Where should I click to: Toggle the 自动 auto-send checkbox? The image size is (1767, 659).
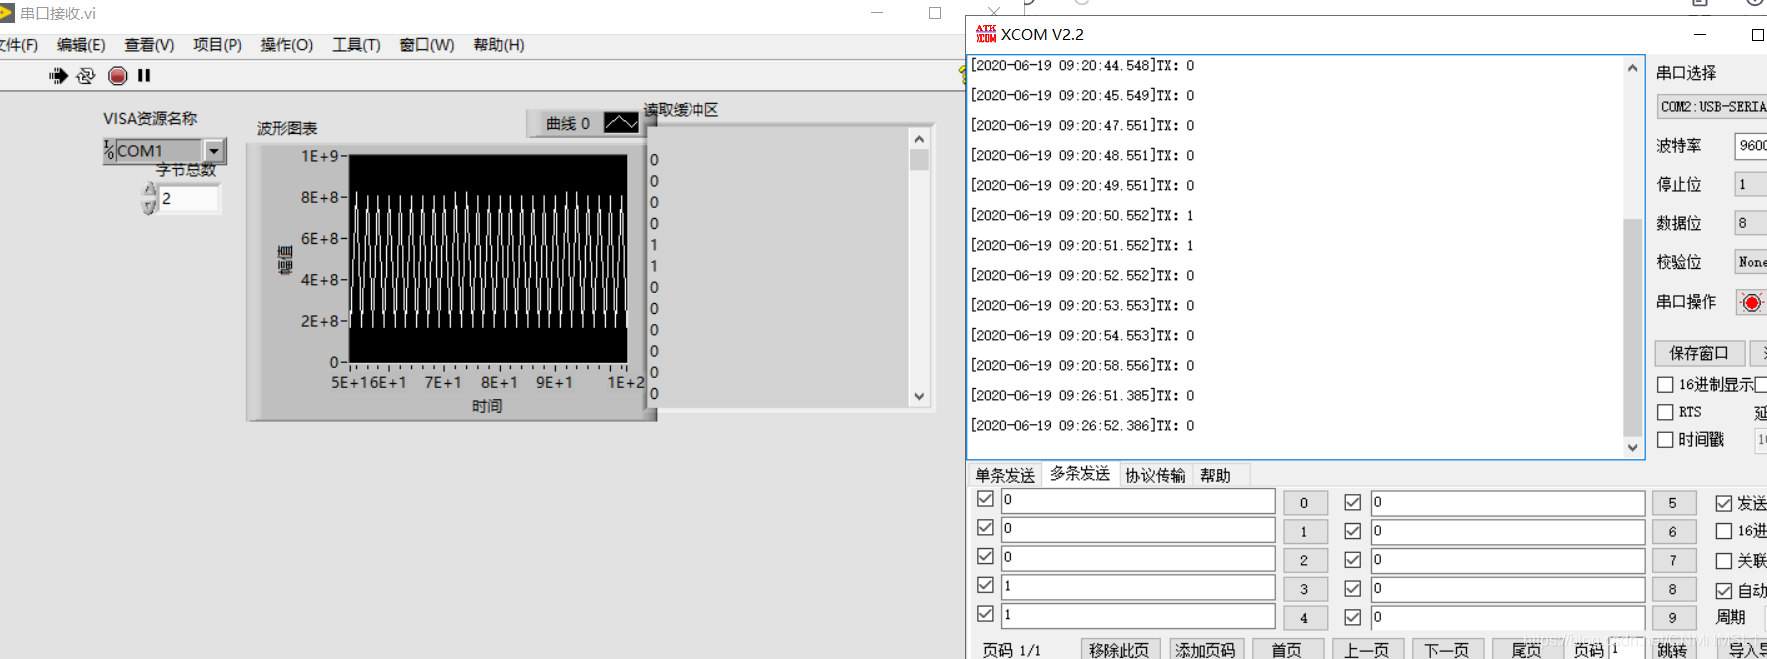point(1724,590)
